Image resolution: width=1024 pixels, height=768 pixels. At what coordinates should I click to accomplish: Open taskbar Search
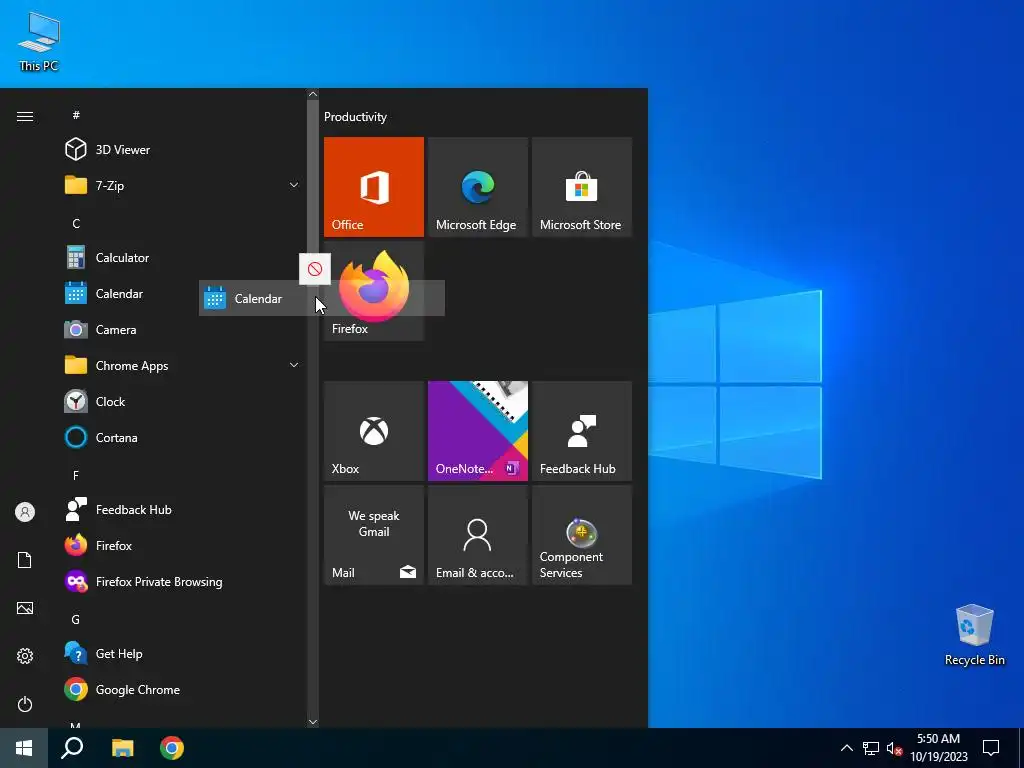(72, 748)
